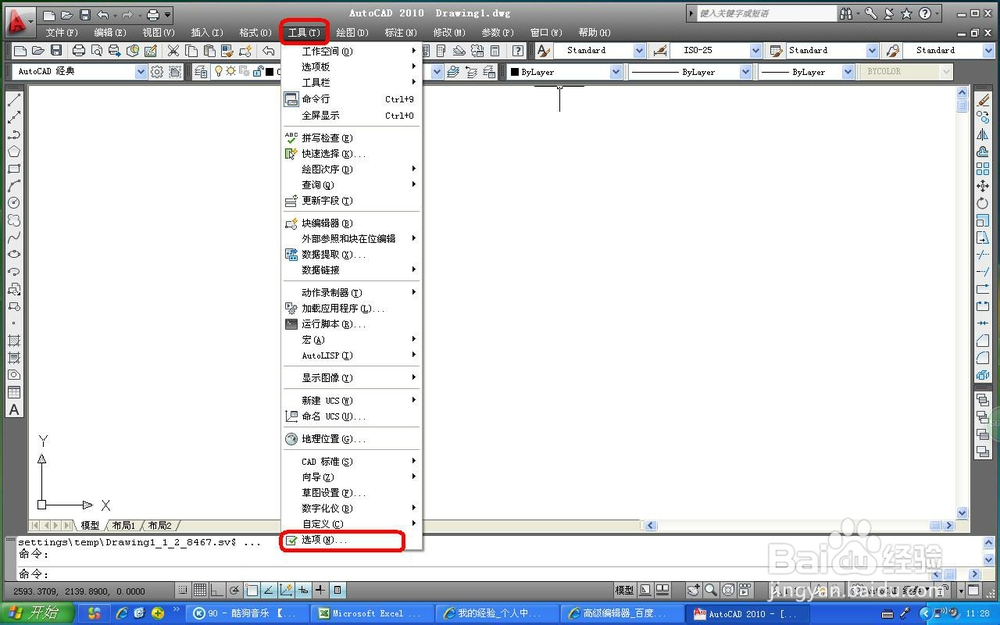This screenshot has width=1000, height=625.
Task: Open the Table tool in draw toolbar
Action: pyautogui.click(x=13, y=392)
